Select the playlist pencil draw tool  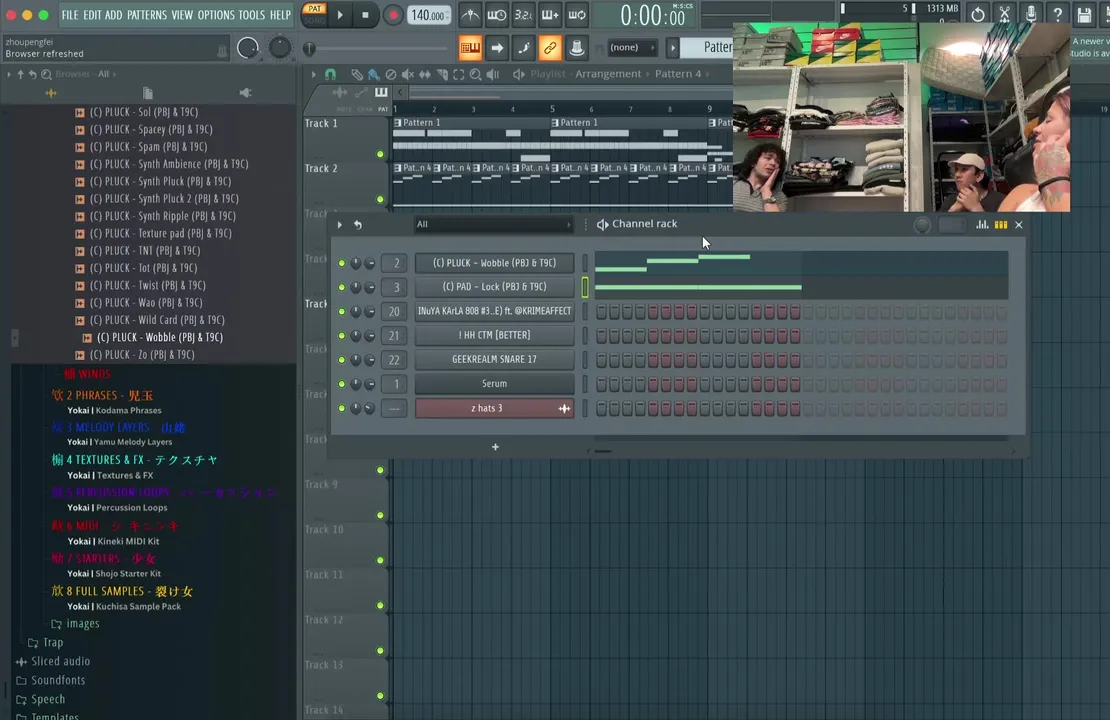(x=357, y=74)
